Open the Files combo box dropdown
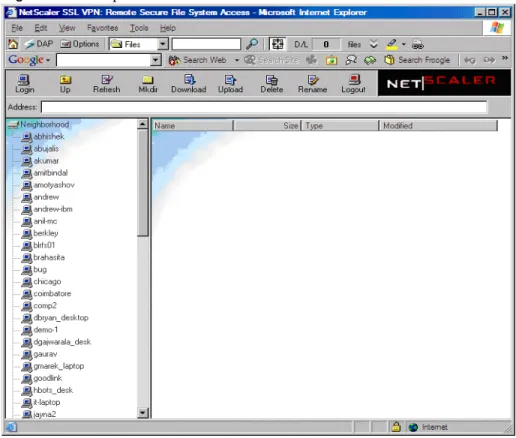Viewport: 516px width, 438px height. click(x=163, y=44)
